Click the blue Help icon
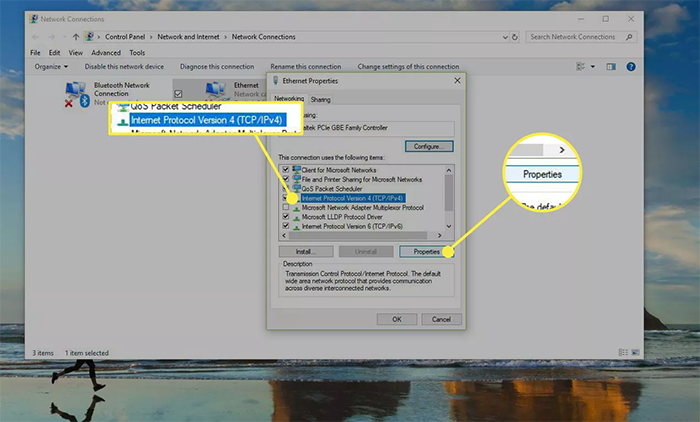The image size is (700, 422). 631,67
